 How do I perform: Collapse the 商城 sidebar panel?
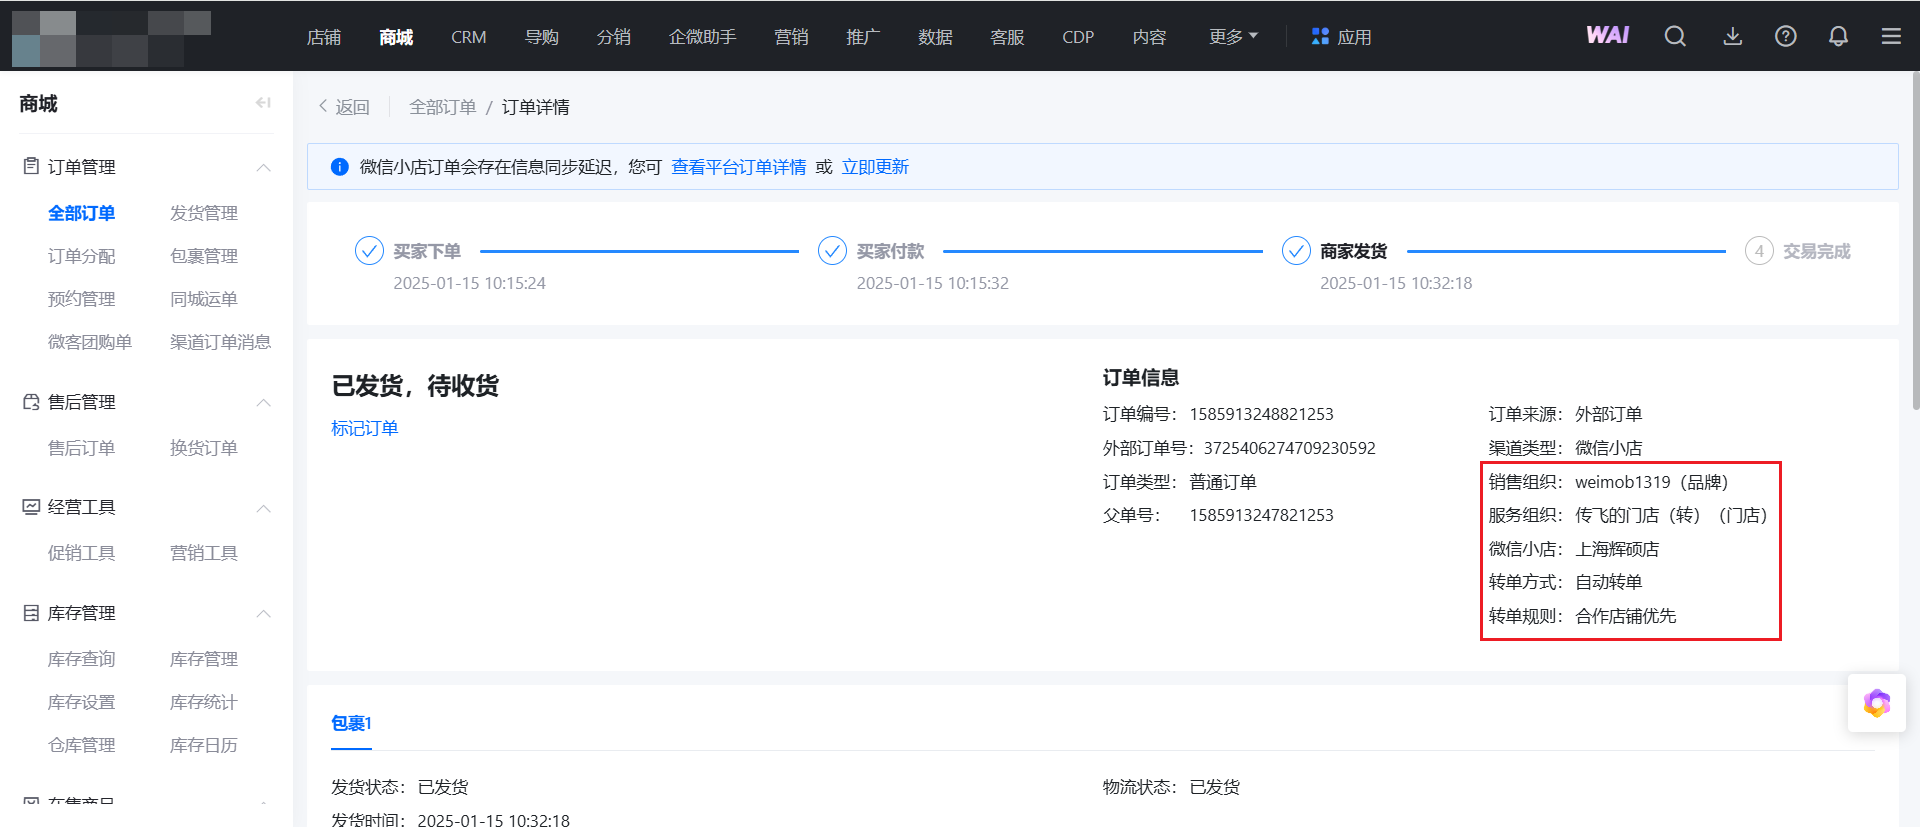click(263, 103)
